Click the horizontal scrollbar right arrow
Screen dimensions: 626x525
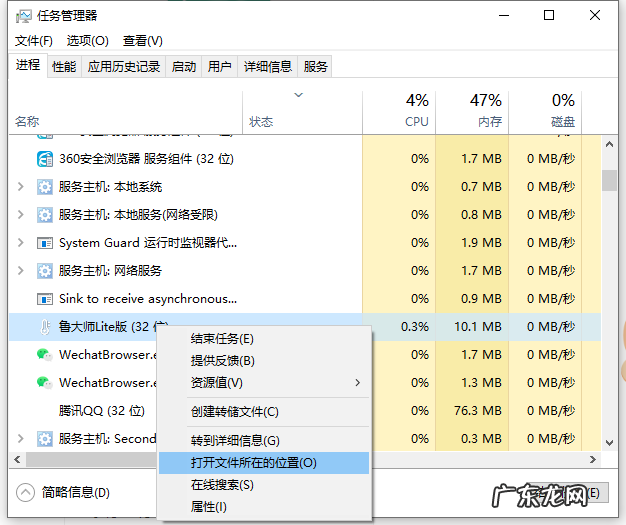point(592,460)
